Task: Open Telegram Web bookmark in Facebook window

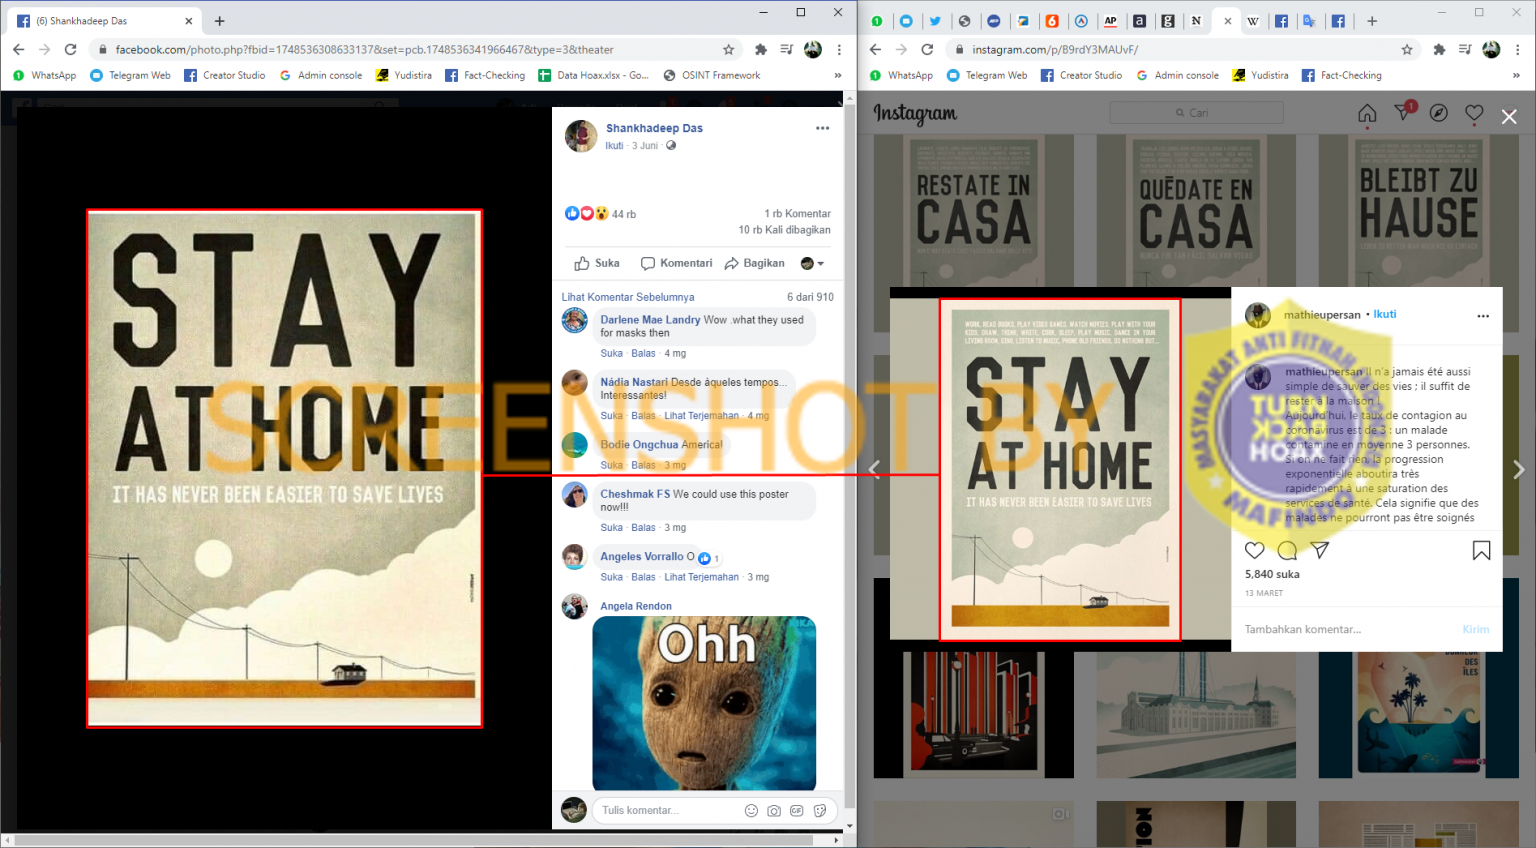Action: 131,75
